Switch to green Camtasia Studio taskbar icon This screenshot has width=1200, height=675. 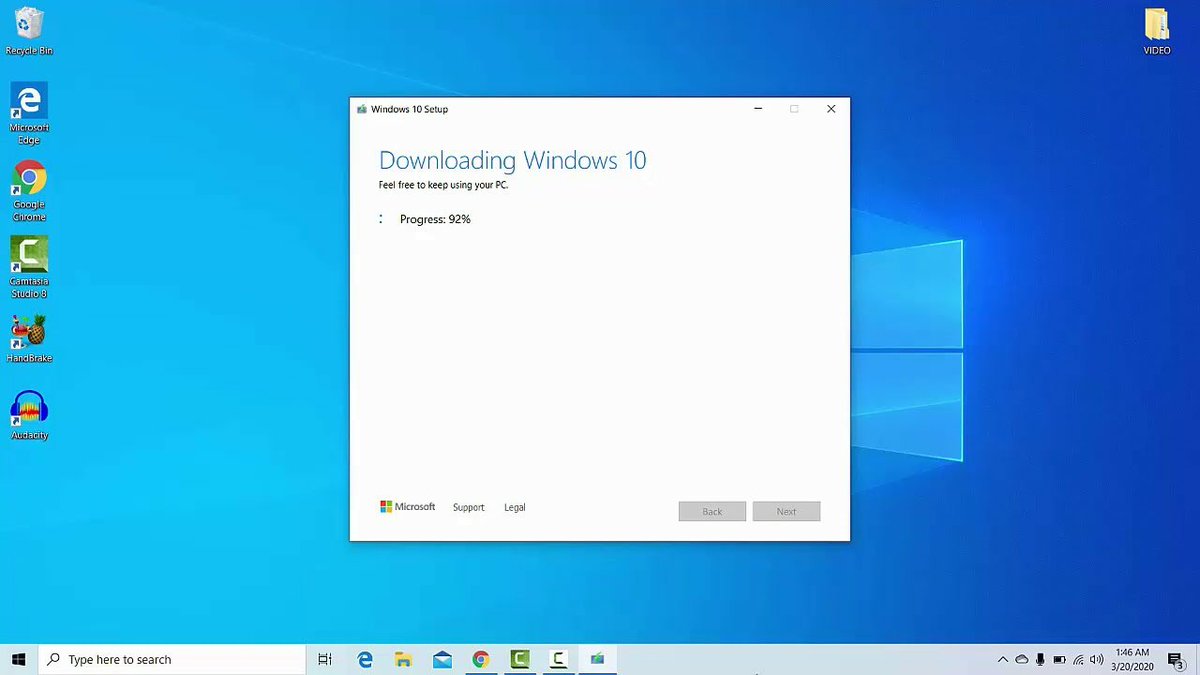click(520, 659)
